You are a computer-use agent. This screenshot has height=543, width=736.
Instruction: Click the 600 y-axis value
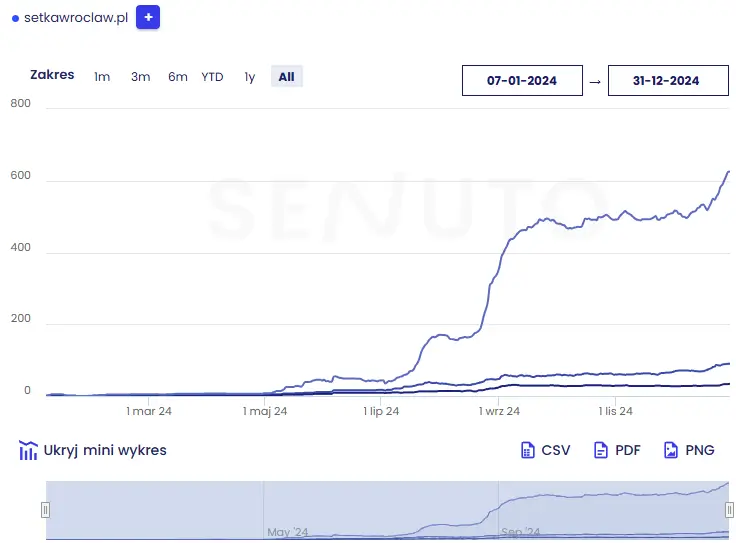[x=21, y=175]
